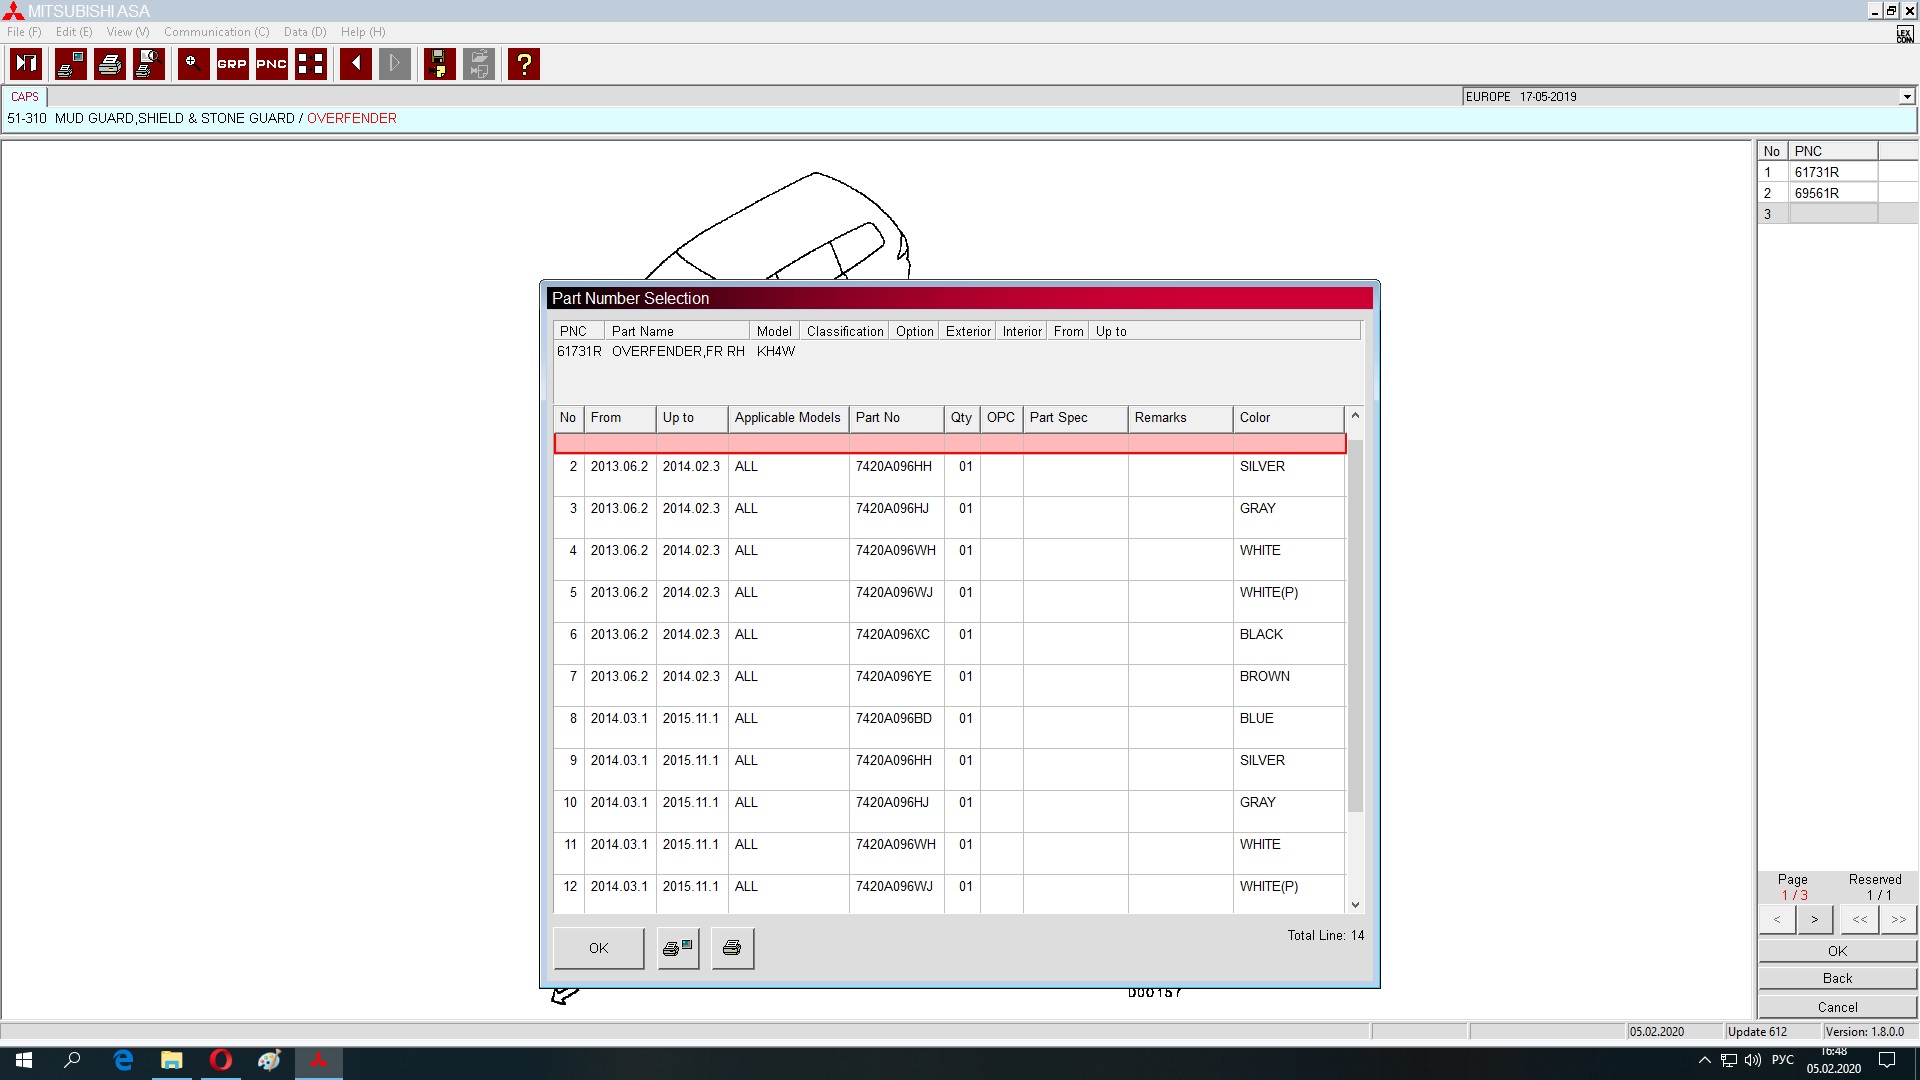Click the PNC toolbar button
The height and width of the screenshot is (1080, 1920).
271,64
